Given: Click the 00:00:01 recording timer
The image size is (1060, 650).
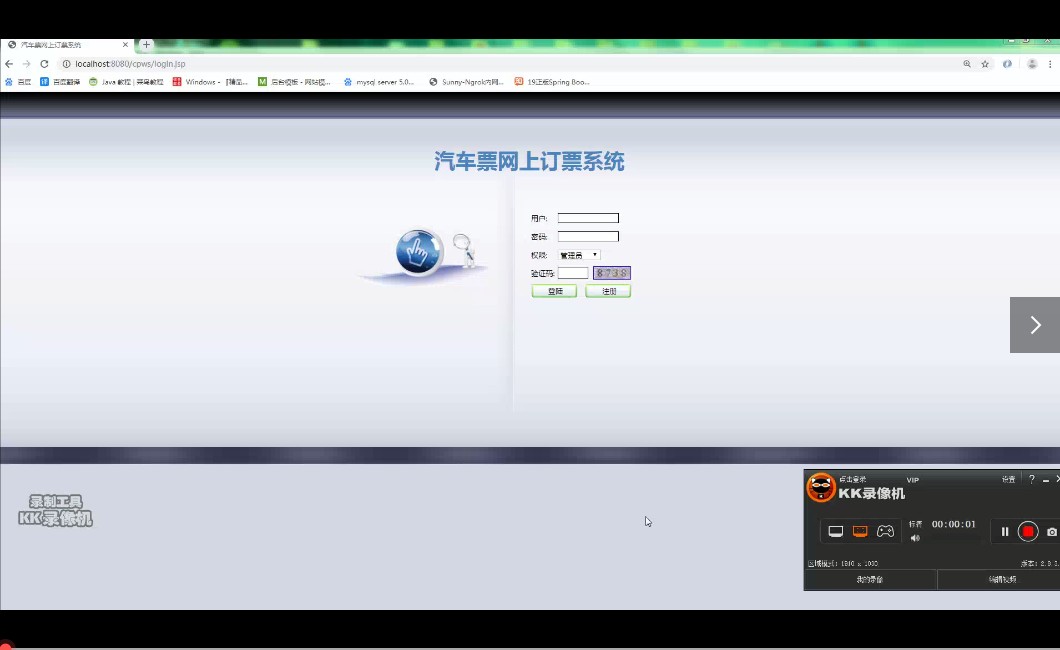Looking at the screenshot, I should pyautogui.click(x=953, y=524).
